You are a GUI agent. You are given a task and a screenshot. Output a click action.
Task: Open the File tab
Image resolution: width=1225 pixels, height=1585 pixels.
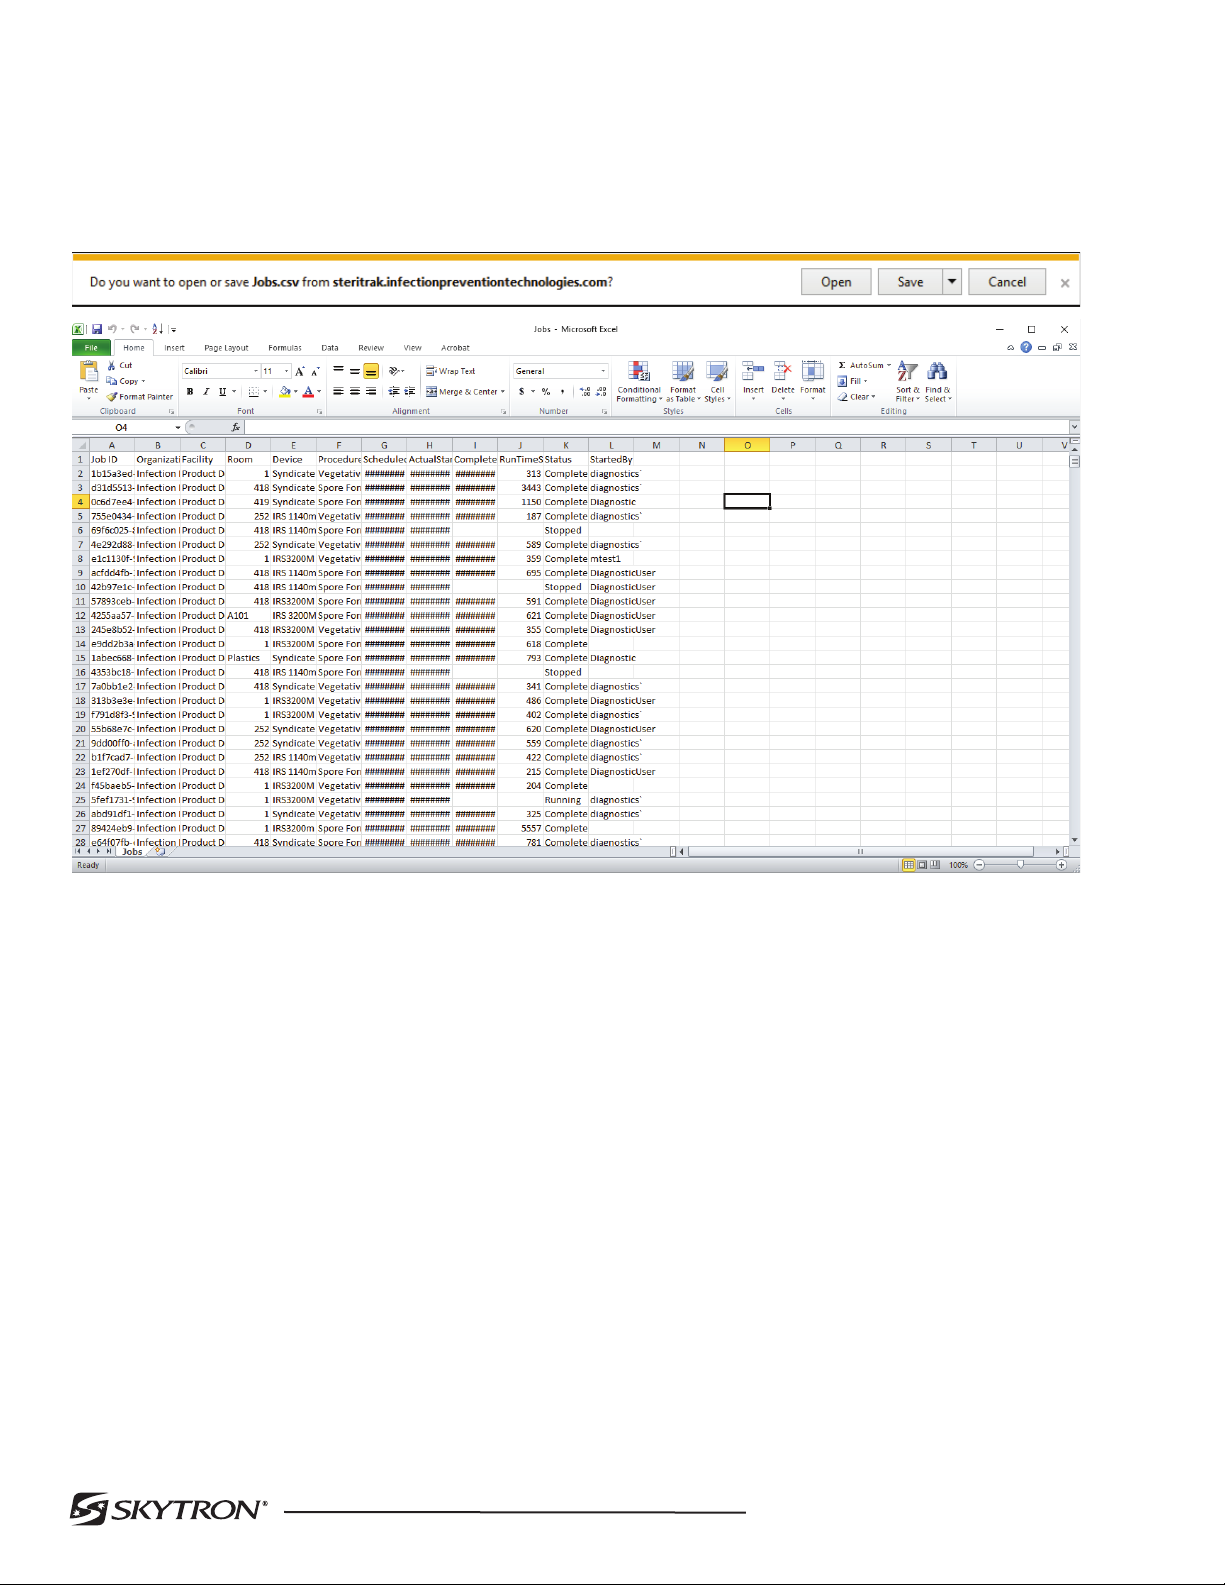(91, 348)
